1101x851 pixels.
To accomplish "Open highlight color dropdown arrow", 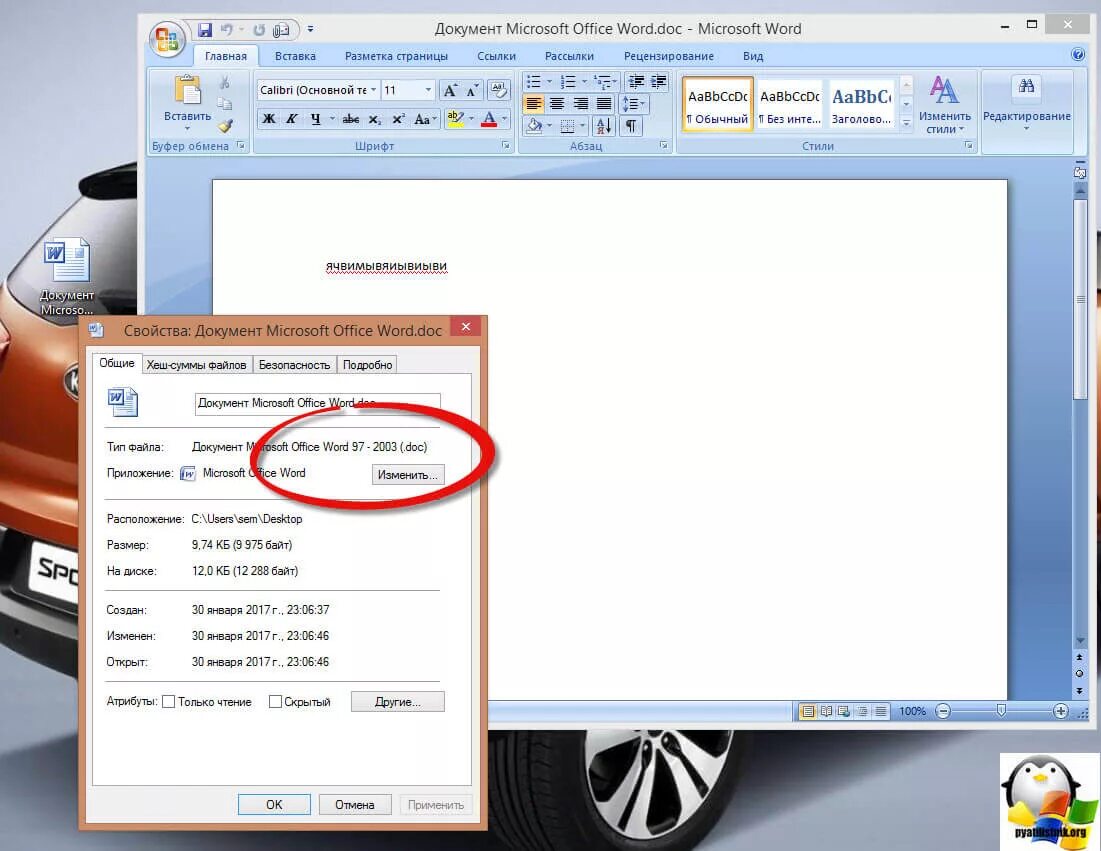I will tap(471, 119).
